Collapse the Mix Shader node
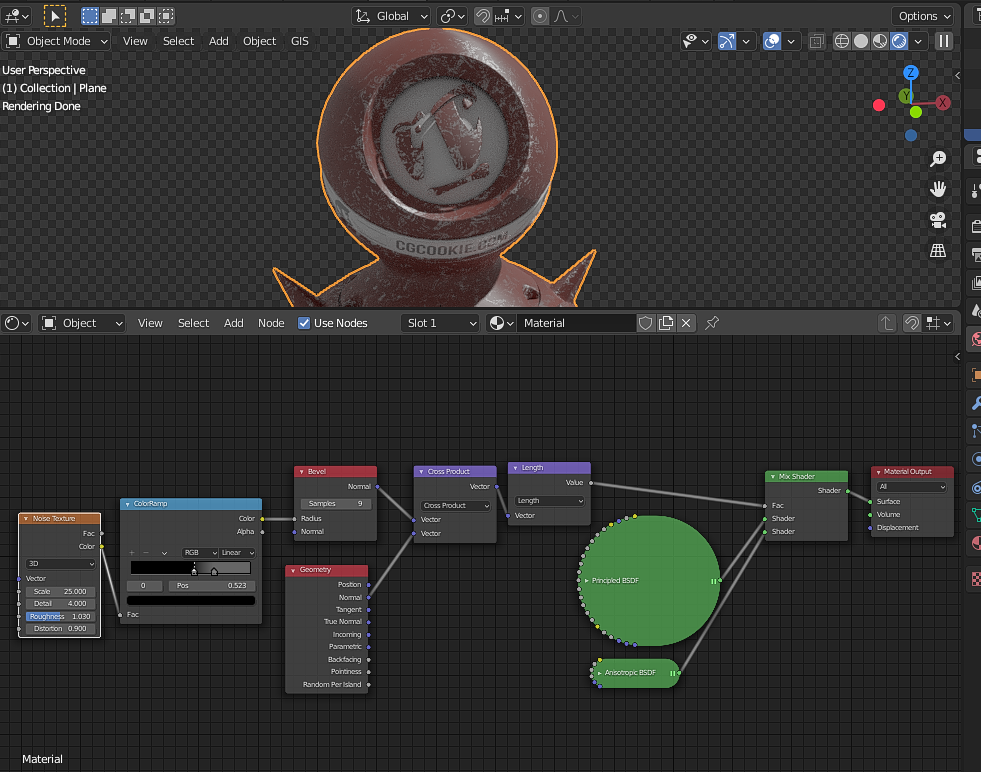Image resolution: width=981 pixels, height=772 pixels. coord(773,477)
